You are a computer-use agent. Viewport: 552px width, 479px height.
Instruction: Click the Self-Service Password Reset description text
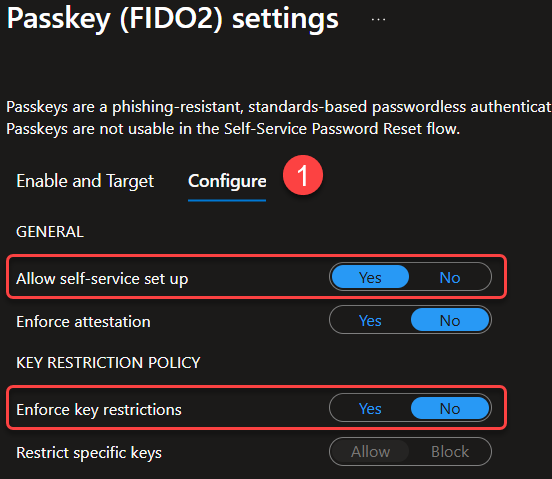(233, 129)
